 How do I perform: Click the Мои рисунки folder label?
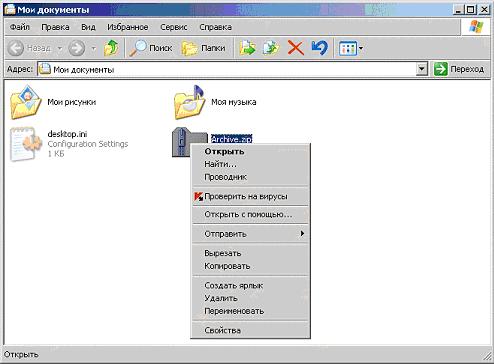[72, 102]
